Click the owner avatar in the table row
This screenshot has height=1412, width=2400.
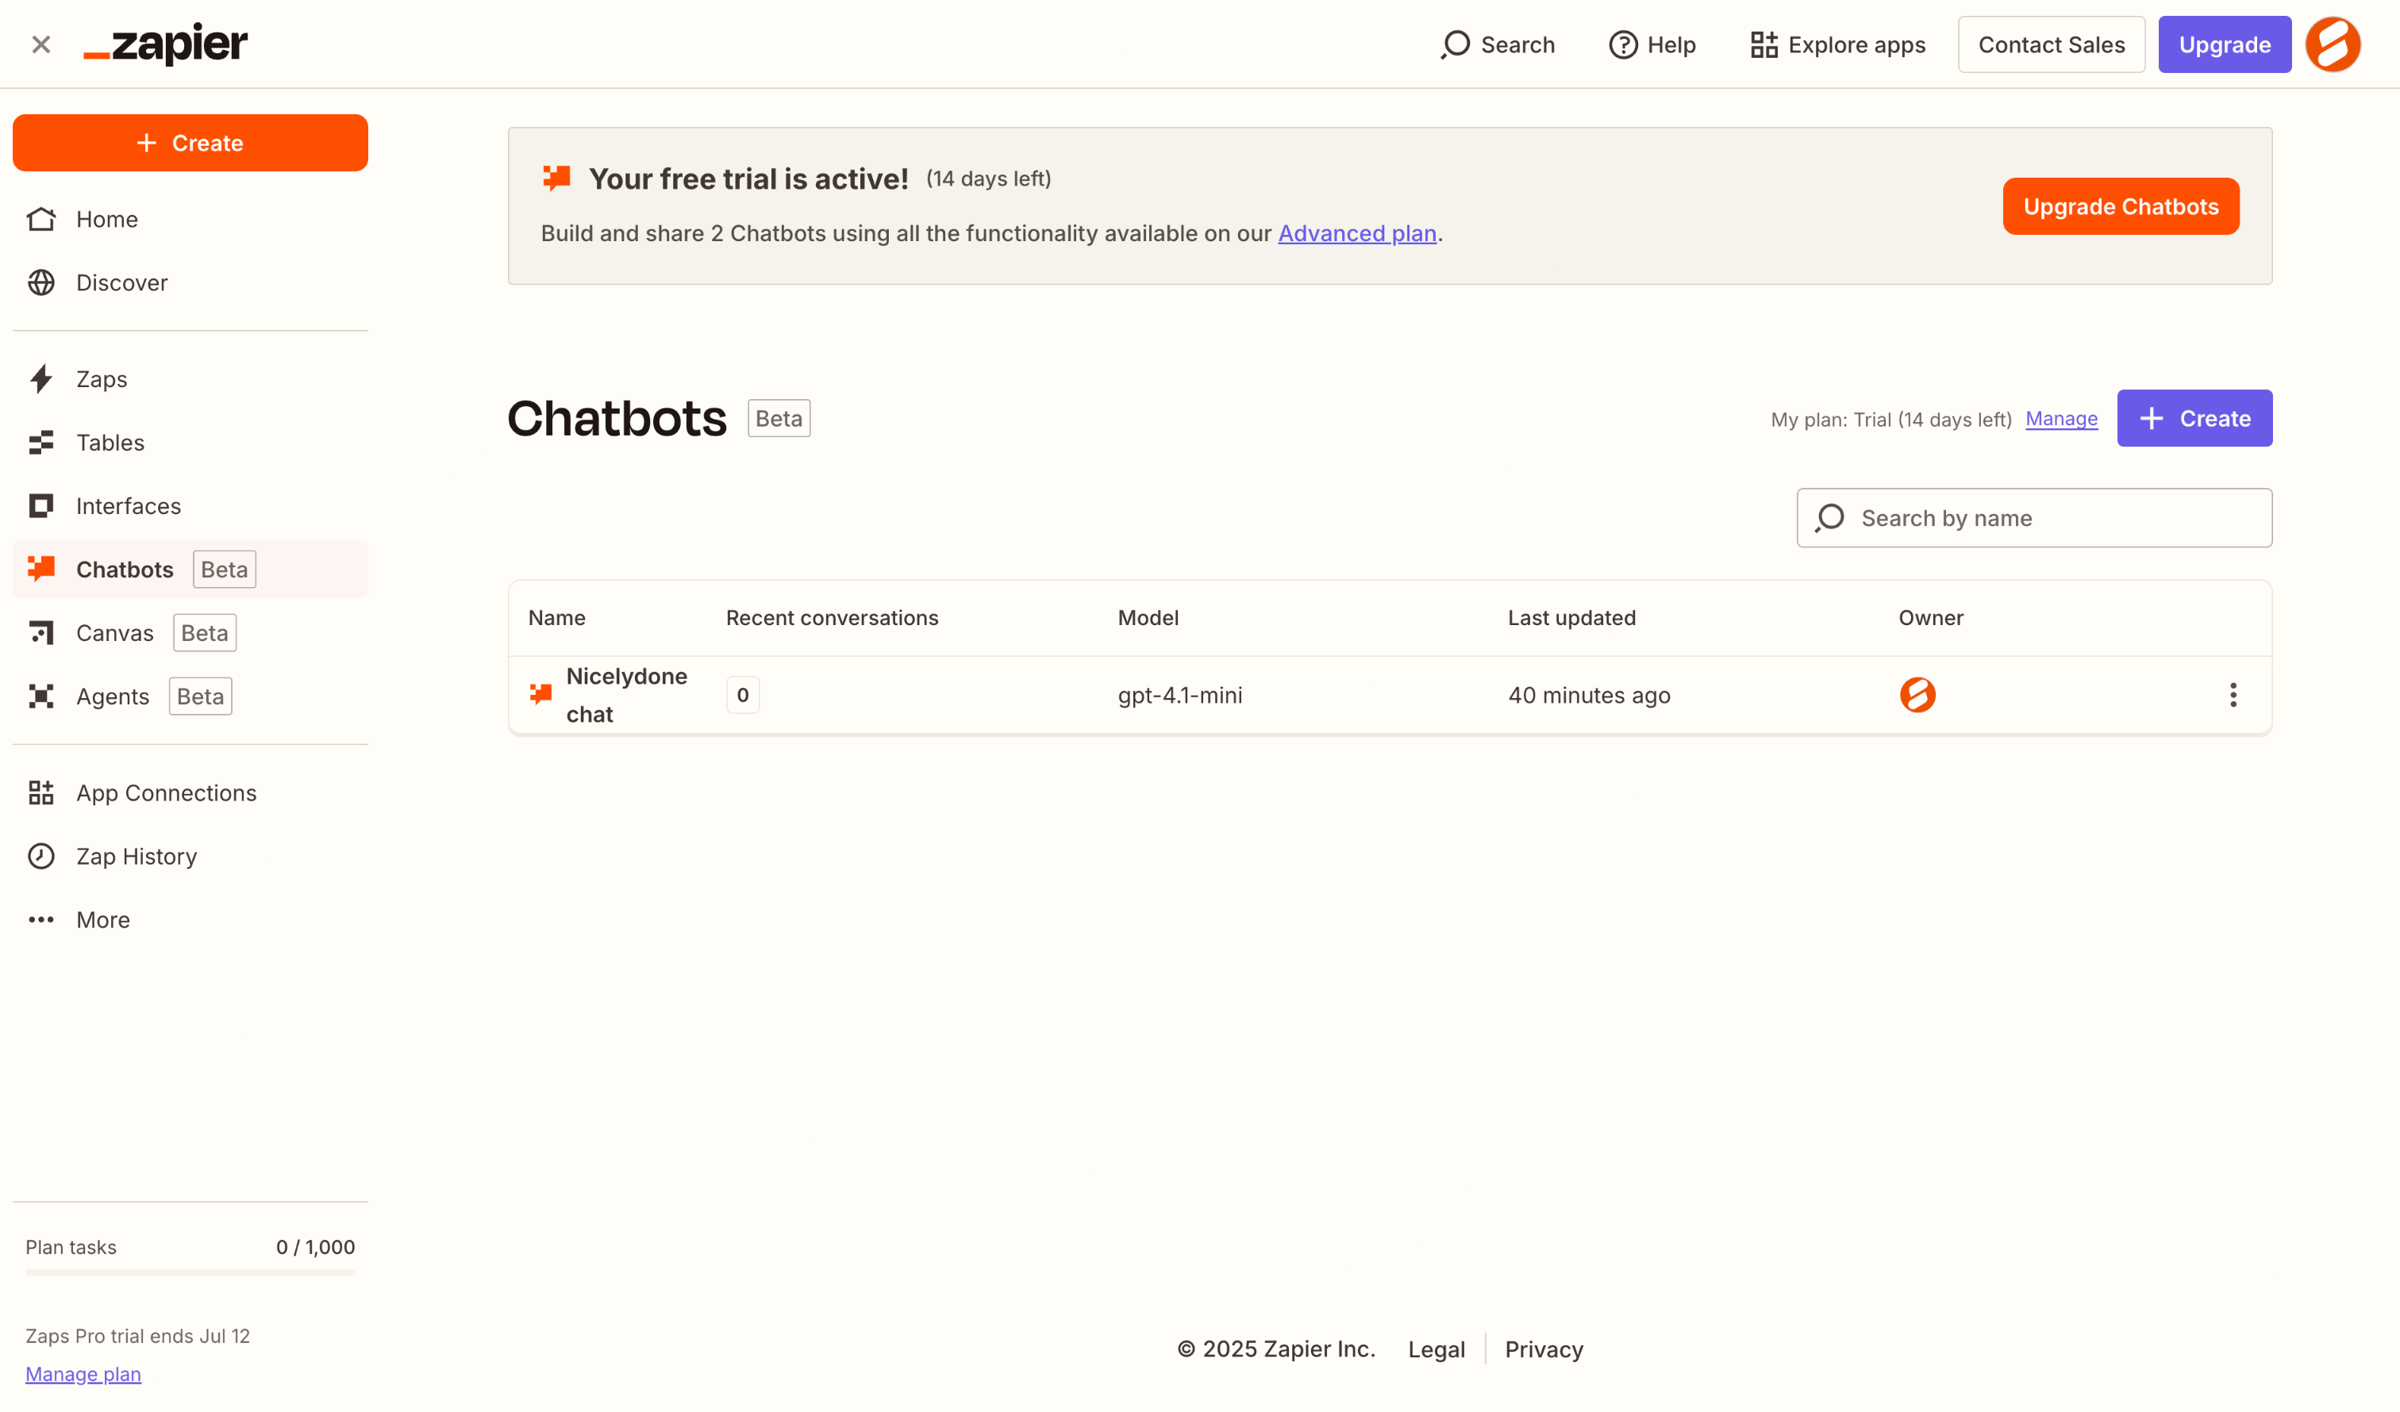coord(1917,695)
